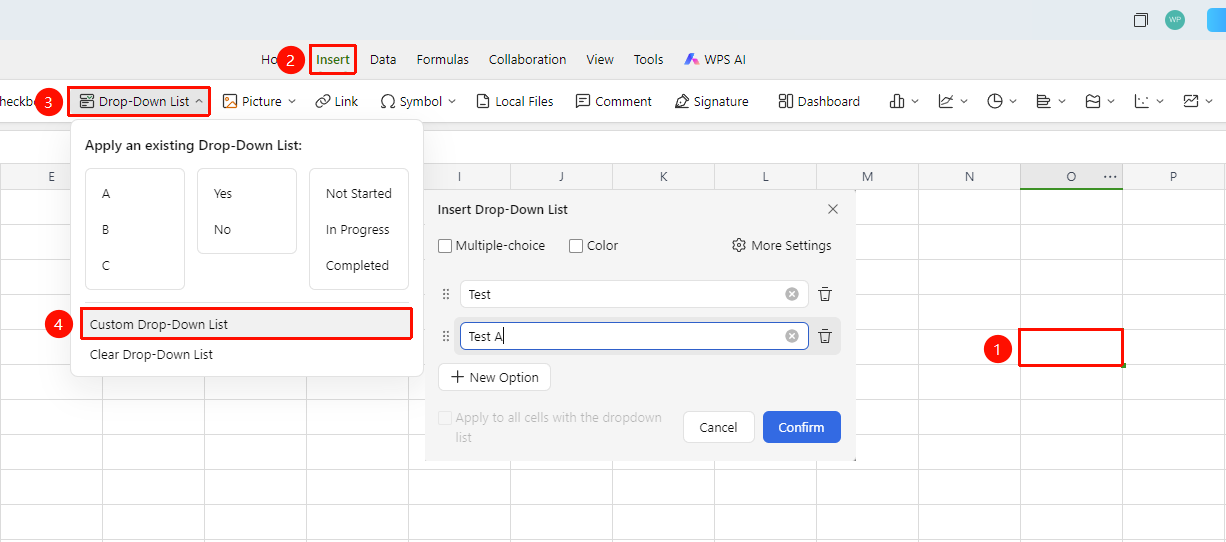1226x542 pixels.
Task: Switch to the Tools tab
Action: tap(649, 60)
